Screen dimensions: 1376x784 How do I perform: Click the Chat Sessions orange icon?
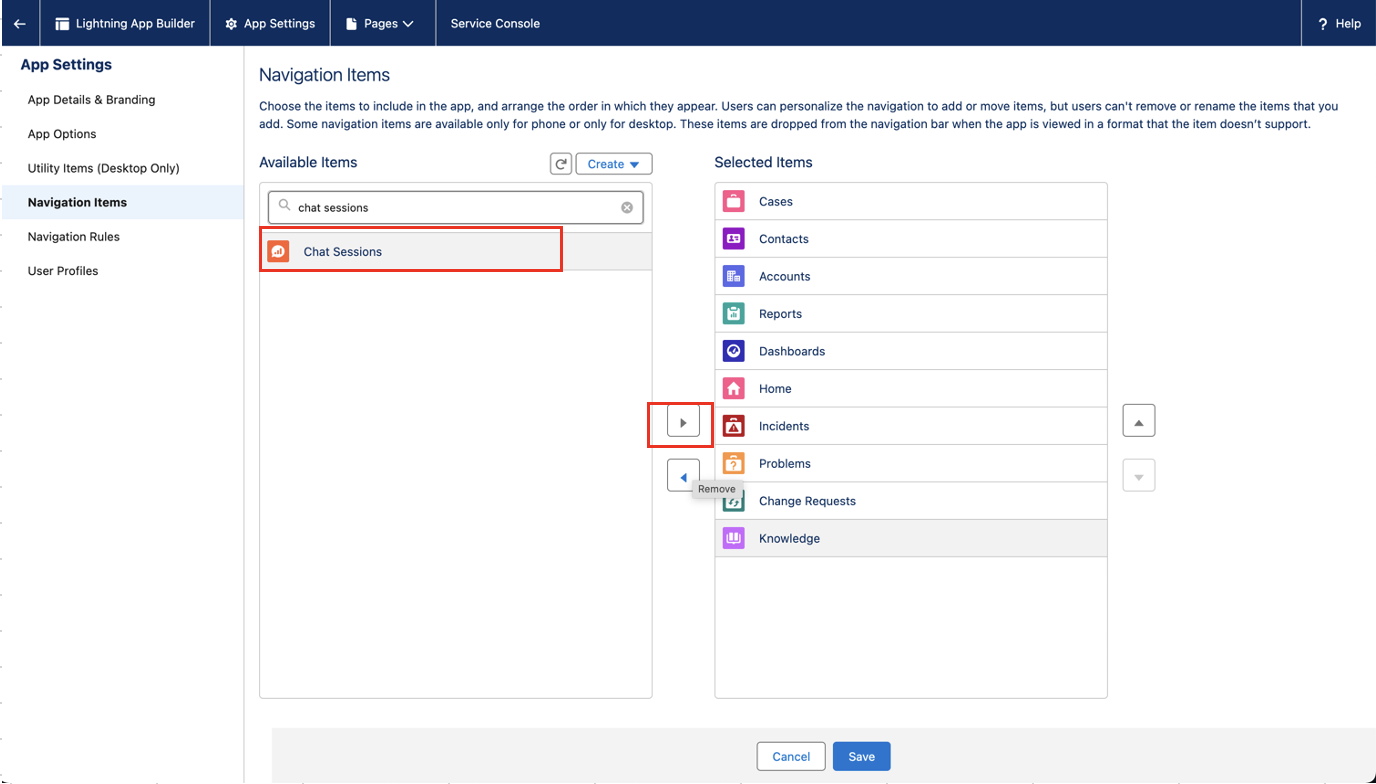coord(279,252)
